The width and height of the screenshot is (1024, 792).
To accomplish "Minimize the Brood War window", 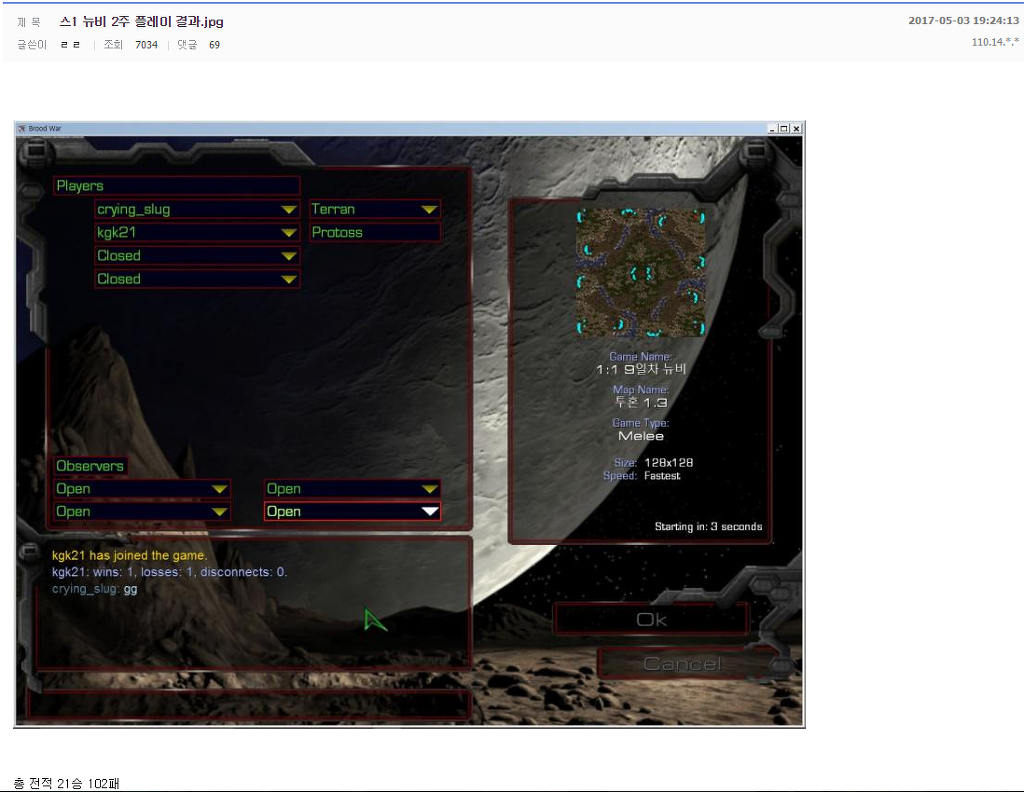I will pos(772,129).
